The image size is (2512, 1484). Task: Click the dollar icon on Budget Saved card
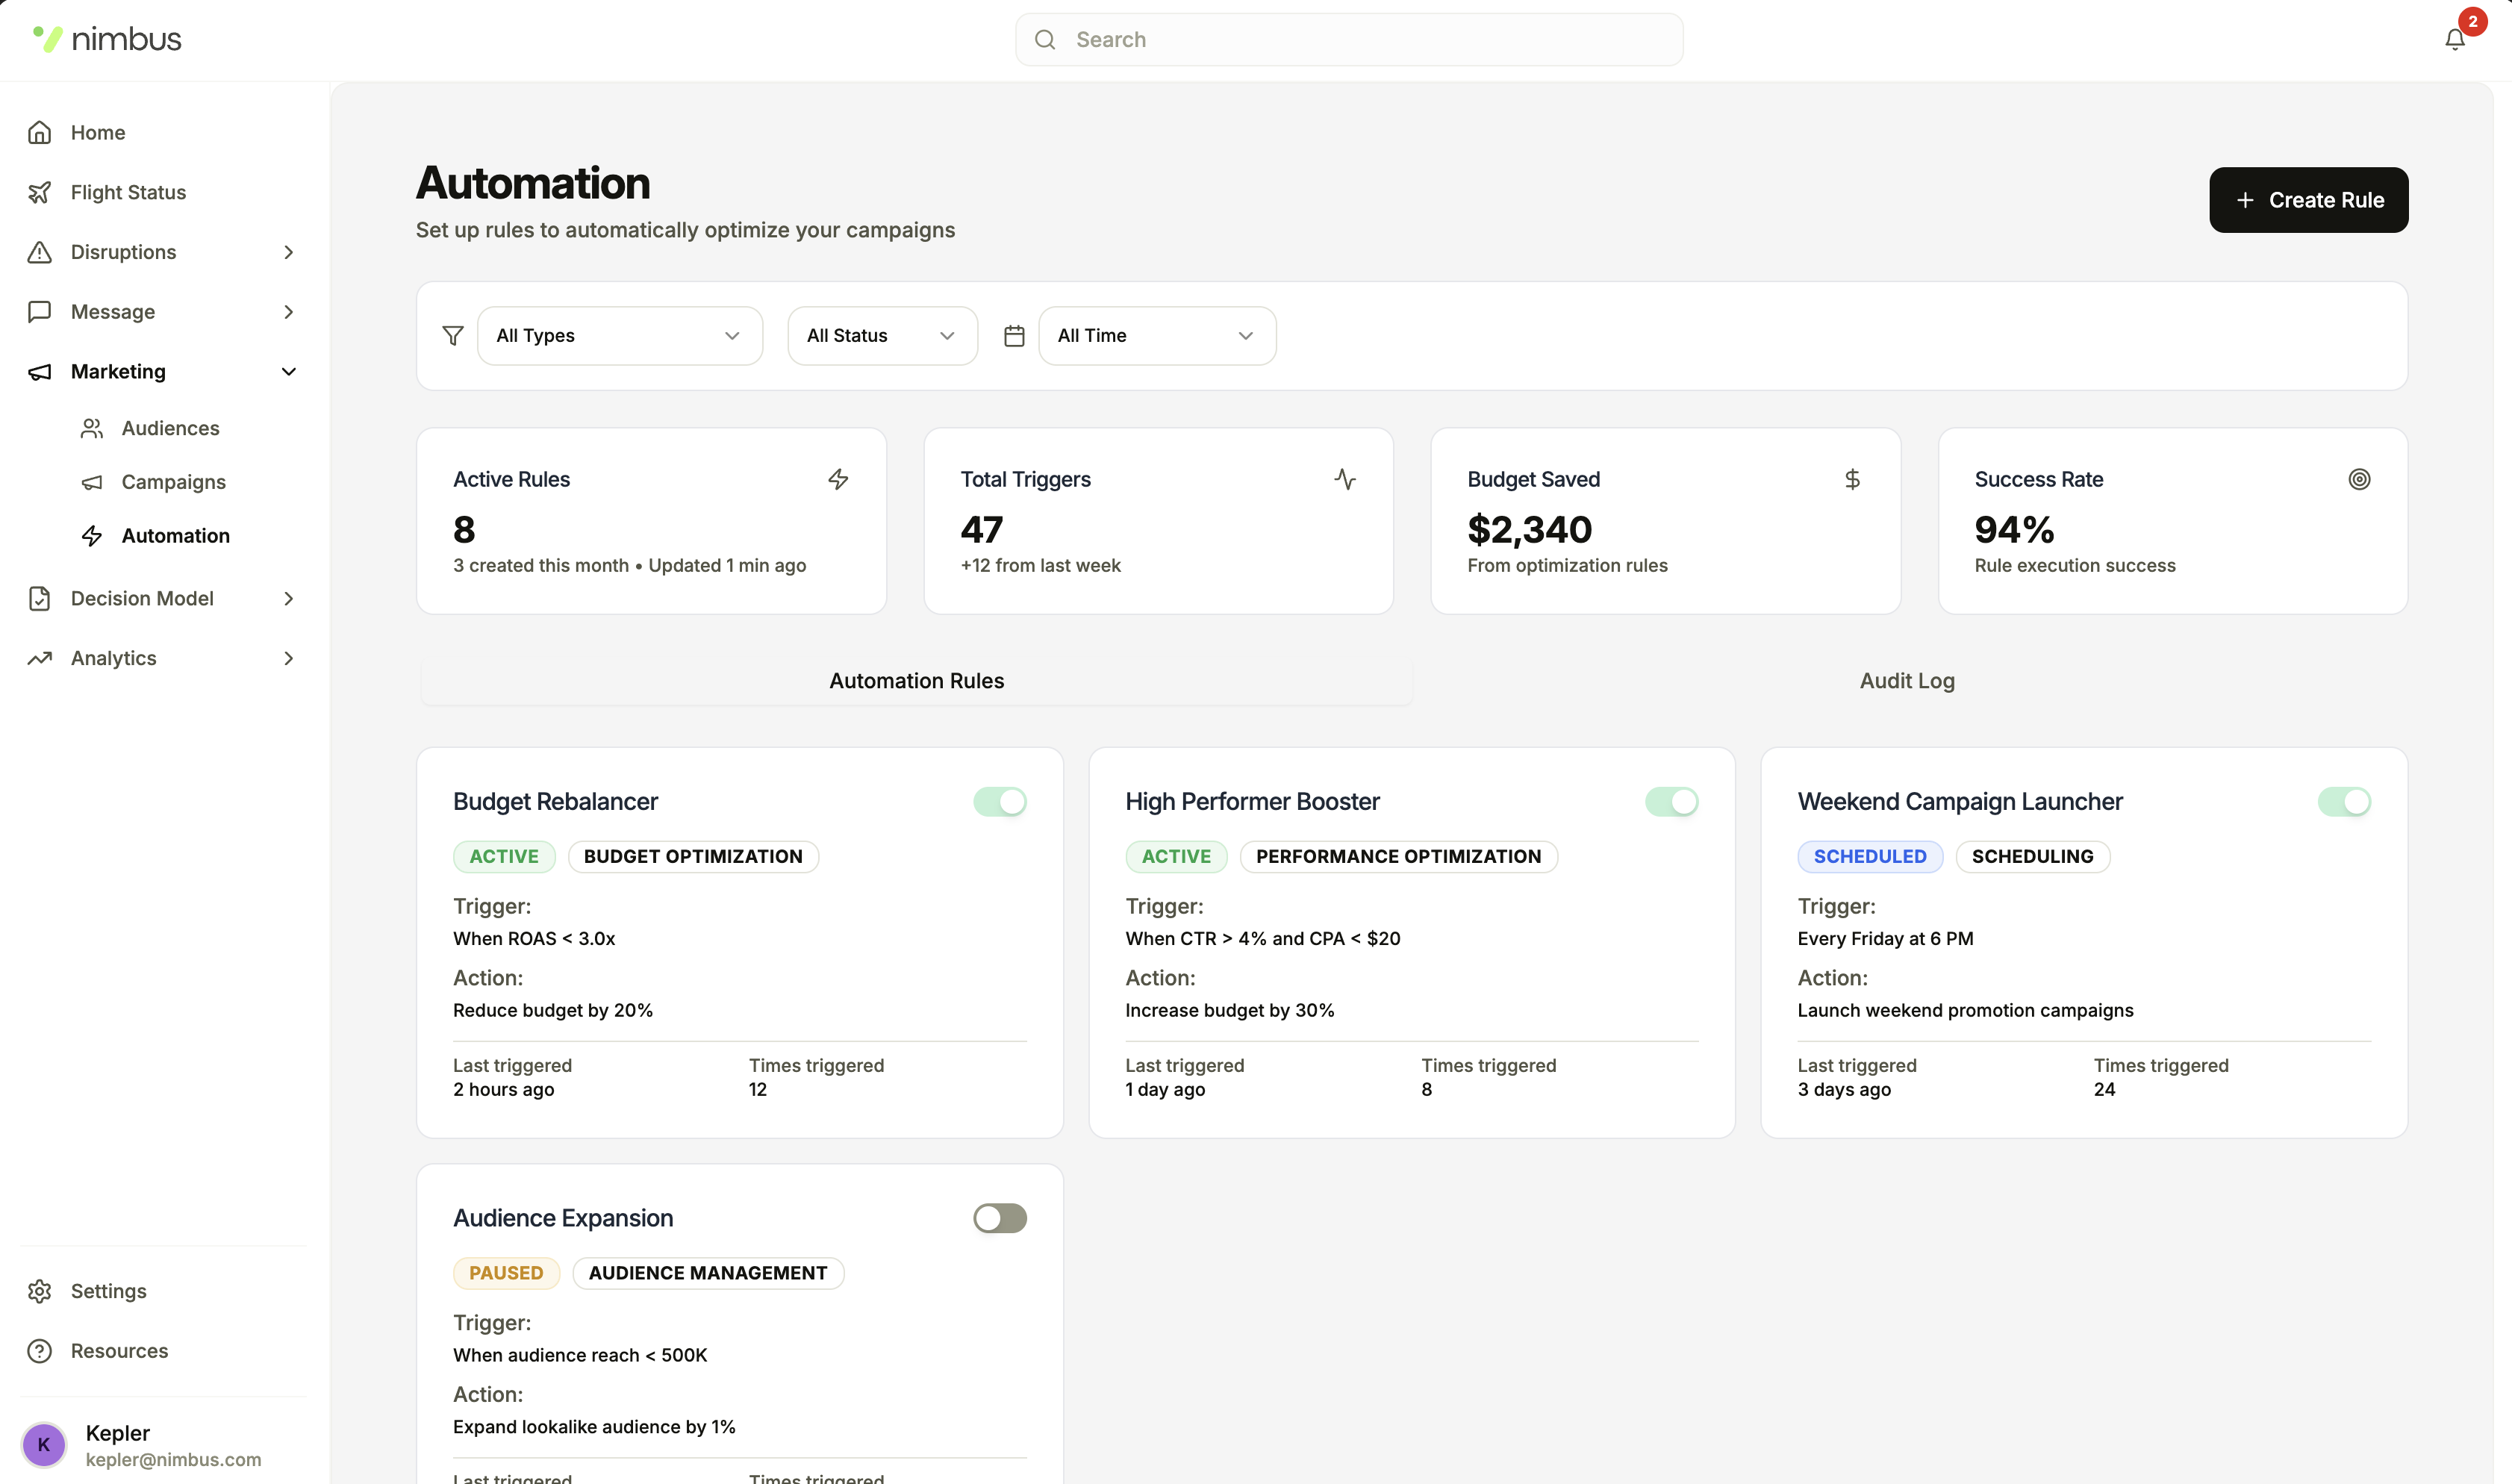[1852, 479]
